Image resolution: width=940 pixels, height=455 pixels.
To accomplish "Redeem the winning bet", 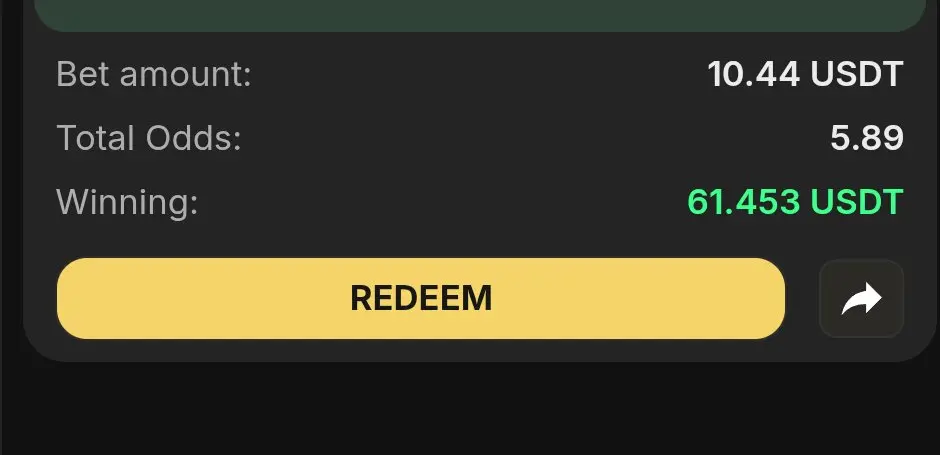I will [x=421, y=299].
